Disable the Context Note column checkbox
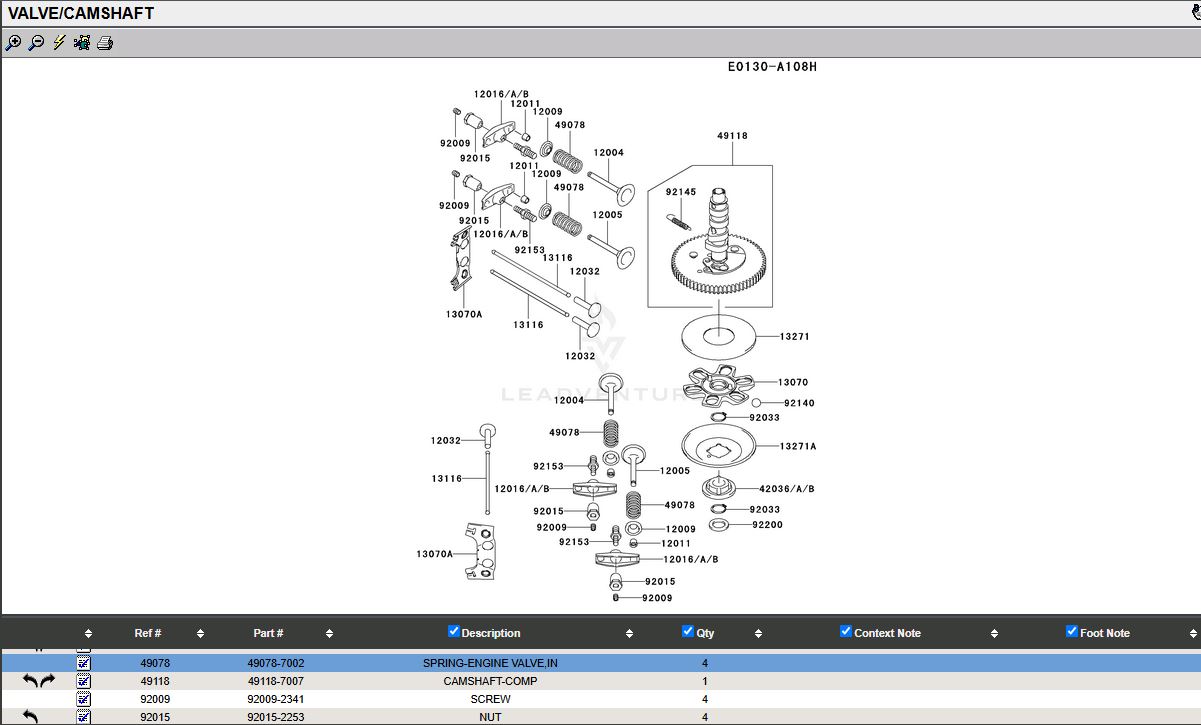The height and width of the screenshot is (725, 1201). [x=846, y=631]
